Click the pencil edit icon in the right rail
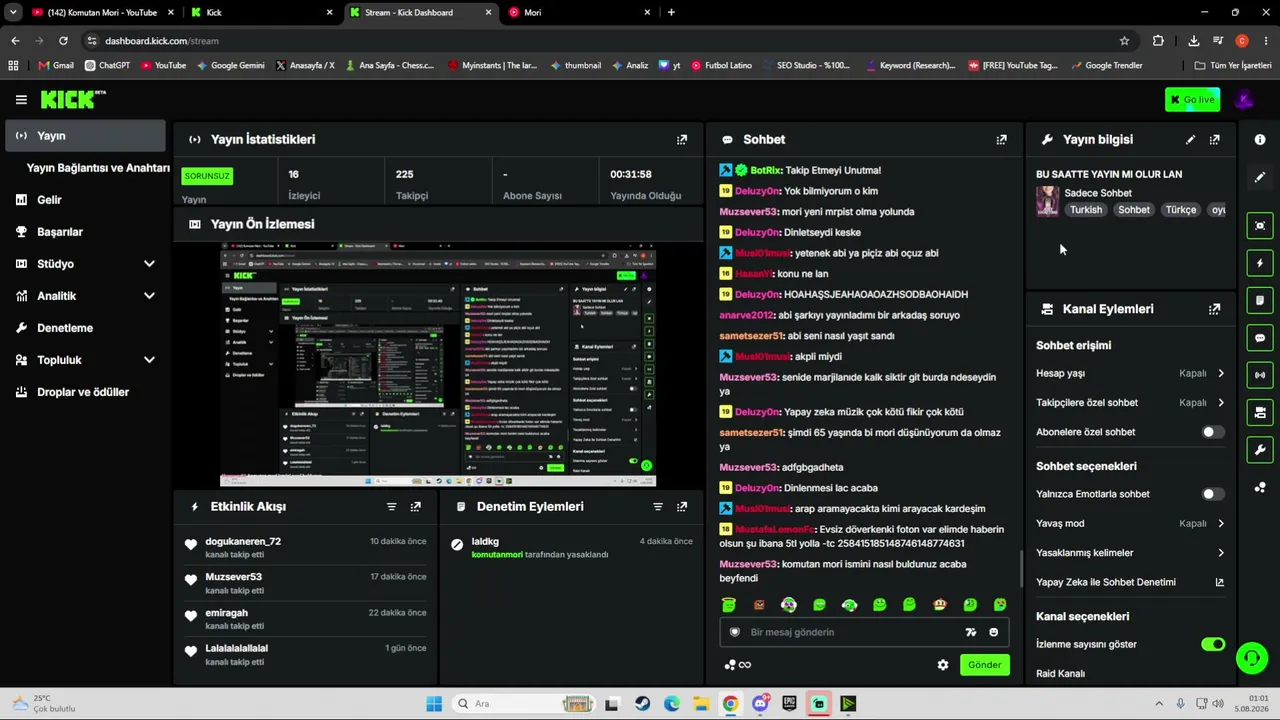1280x720 pixels. [x=1260, y=177]
